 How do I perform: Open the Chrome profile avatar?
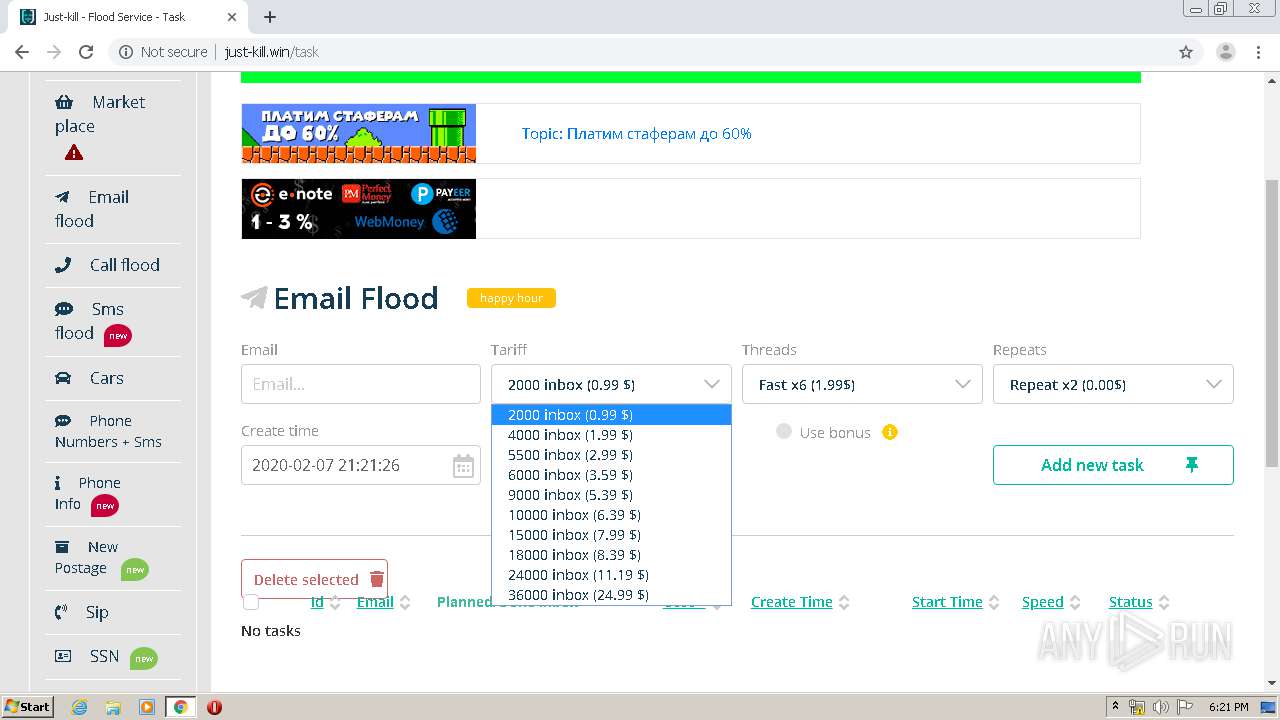tap(1225, 52)
